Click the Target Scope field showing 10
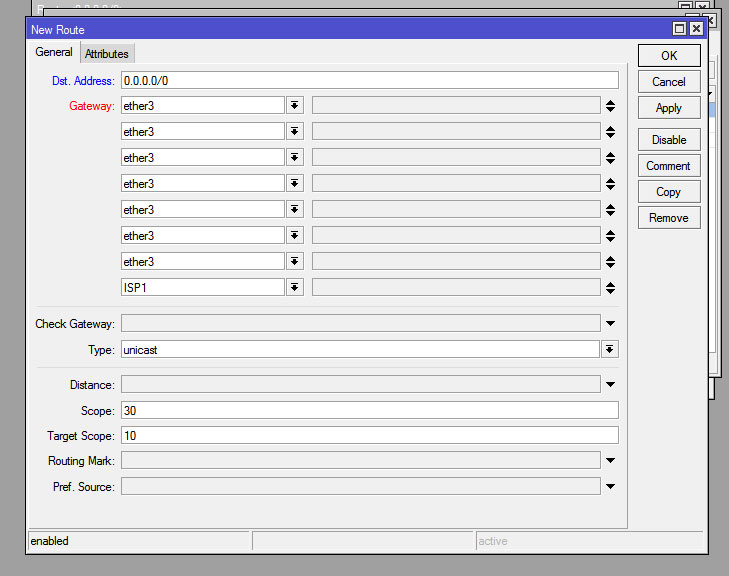 369,436
